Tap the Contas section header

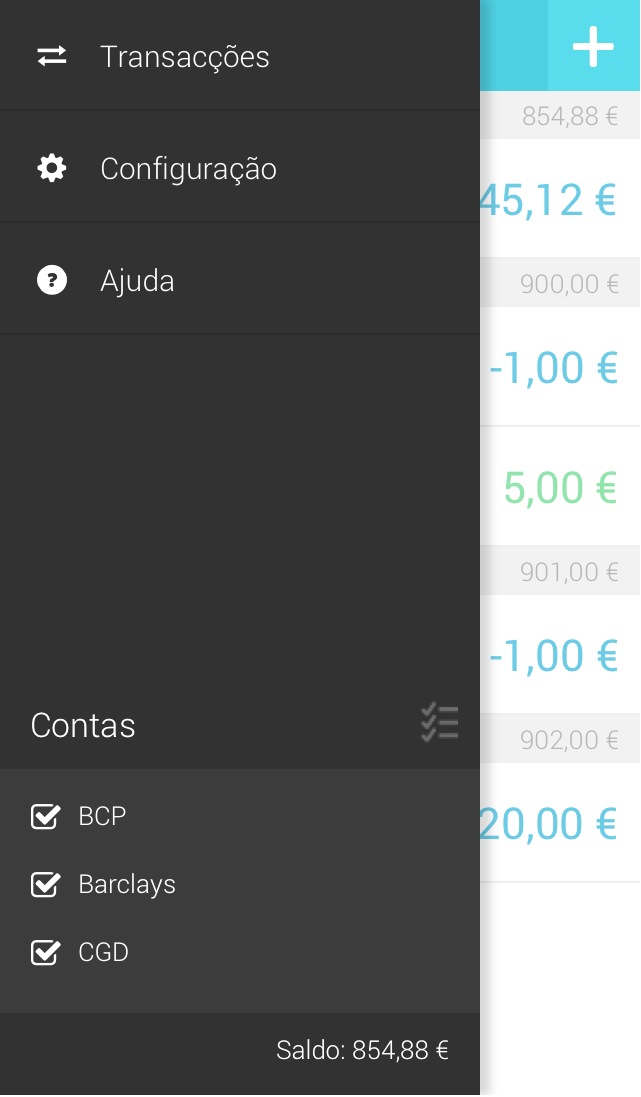83,725
